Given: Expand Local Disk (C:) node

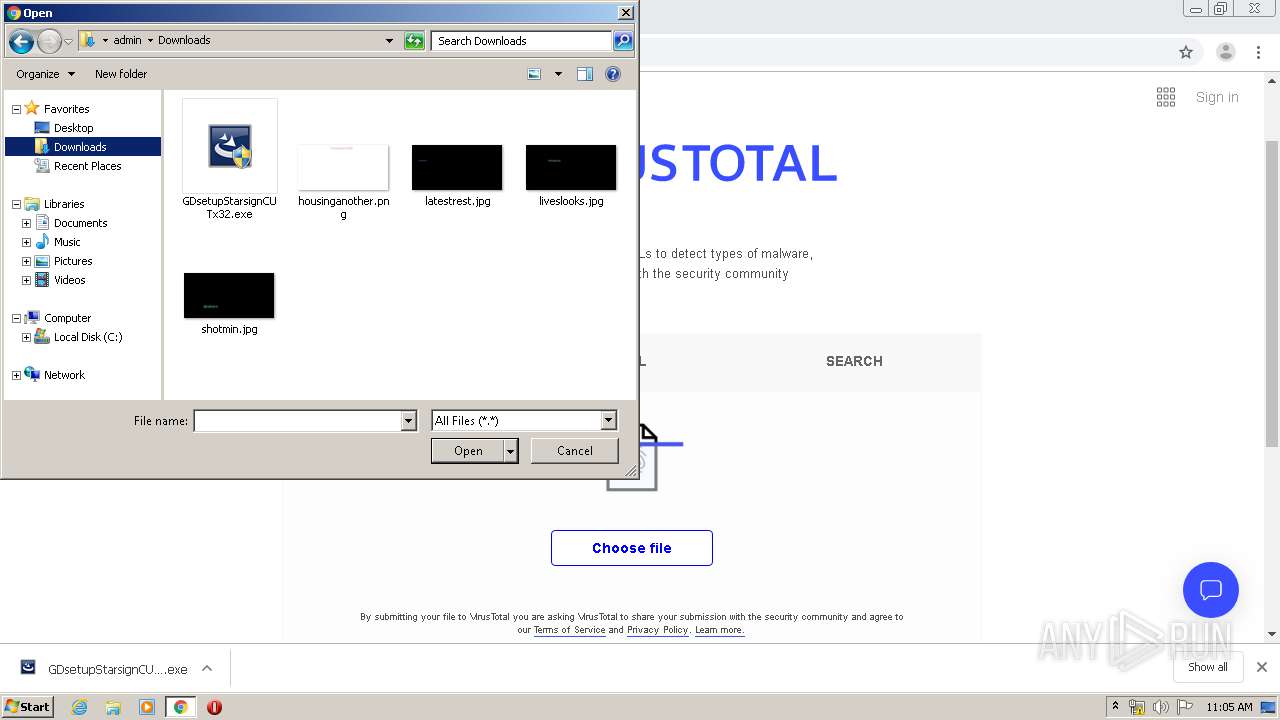Looking at the screenshot, I should click(26, 337).
